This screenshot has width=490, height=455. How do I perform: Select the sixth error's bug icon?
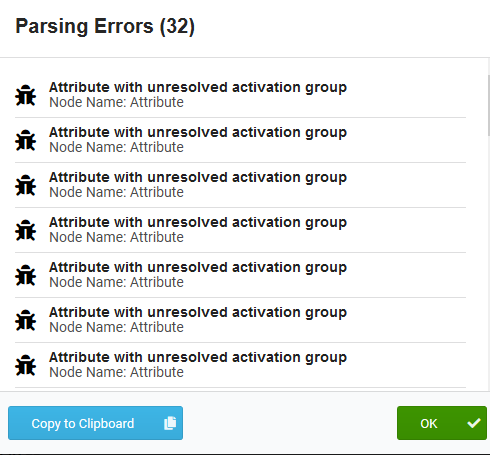point(25,320)
